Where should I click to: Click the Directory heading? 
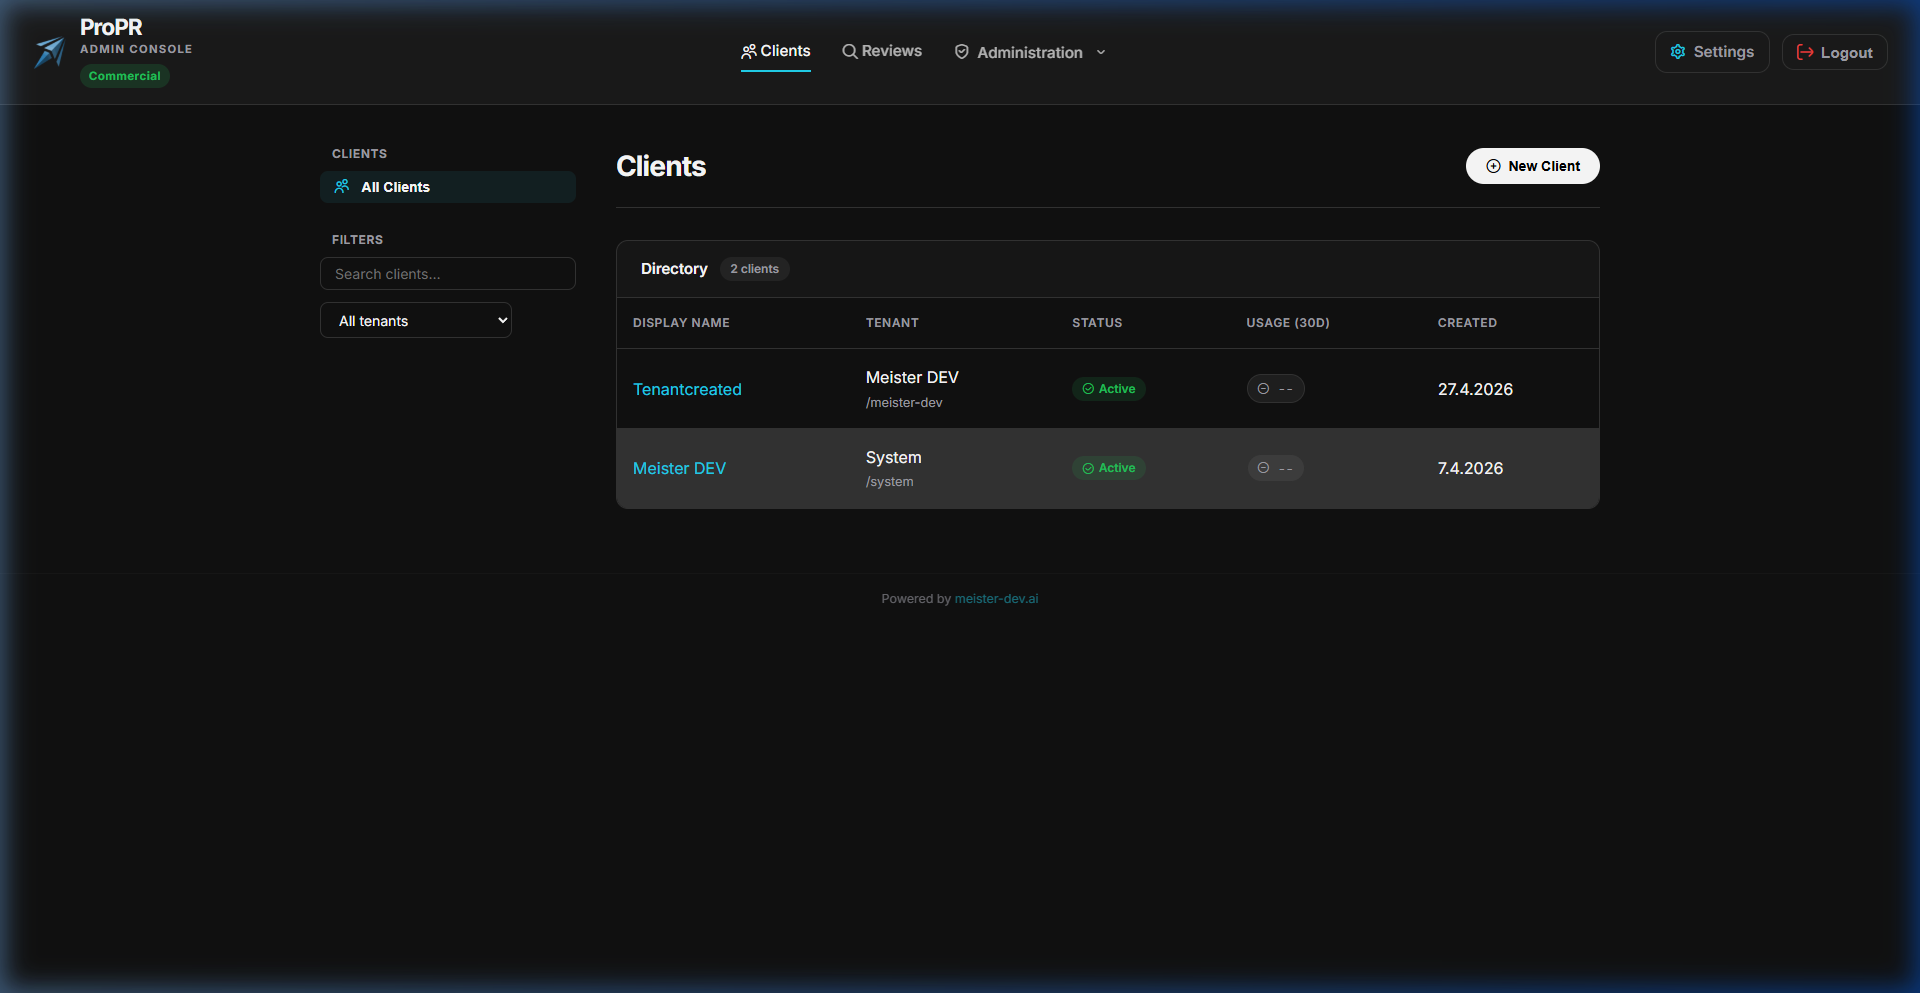674,269
